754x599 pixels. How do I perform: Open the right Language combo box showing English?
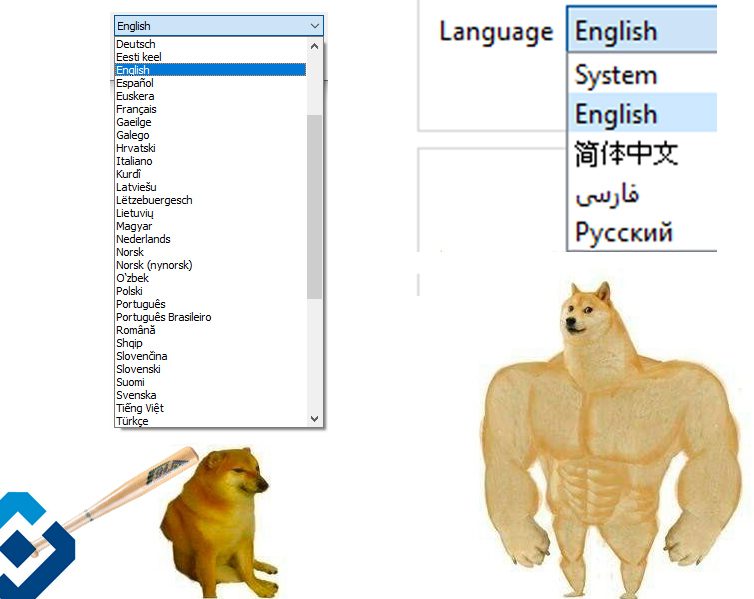[x=642, y=30]
